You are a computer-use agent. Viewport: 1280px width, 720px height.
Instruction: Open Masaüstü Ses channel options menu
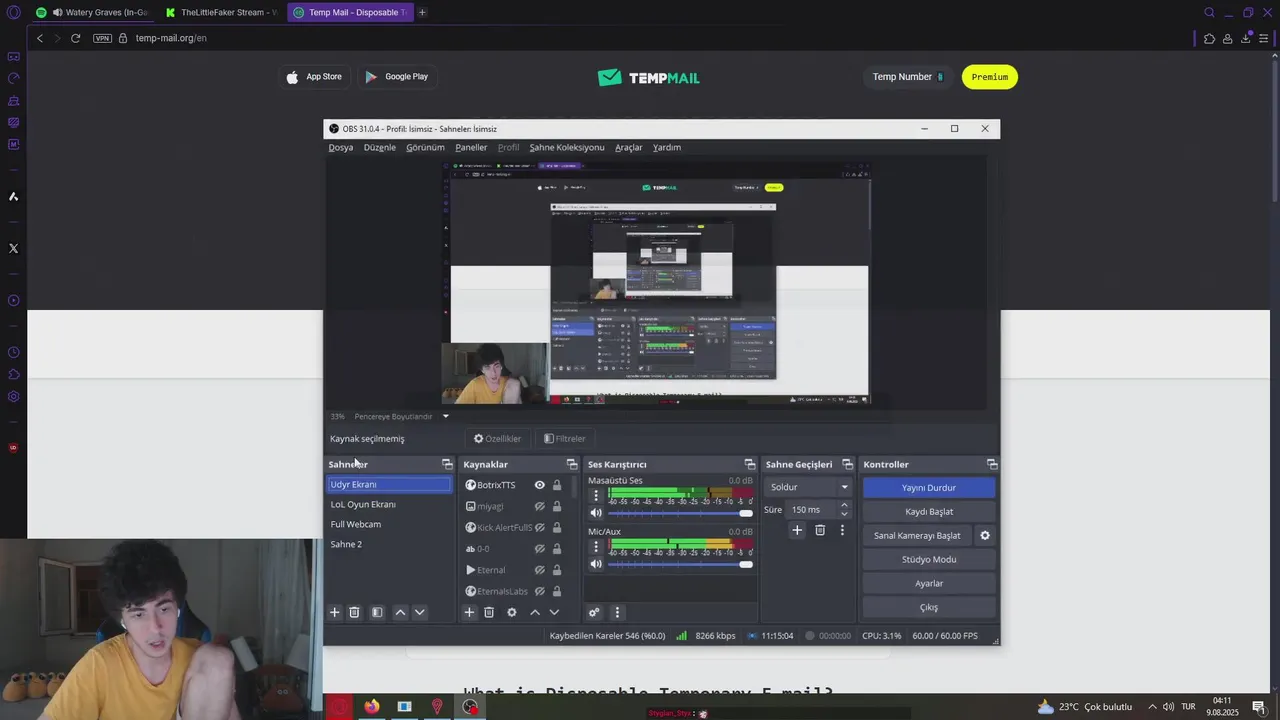point(597,495)
